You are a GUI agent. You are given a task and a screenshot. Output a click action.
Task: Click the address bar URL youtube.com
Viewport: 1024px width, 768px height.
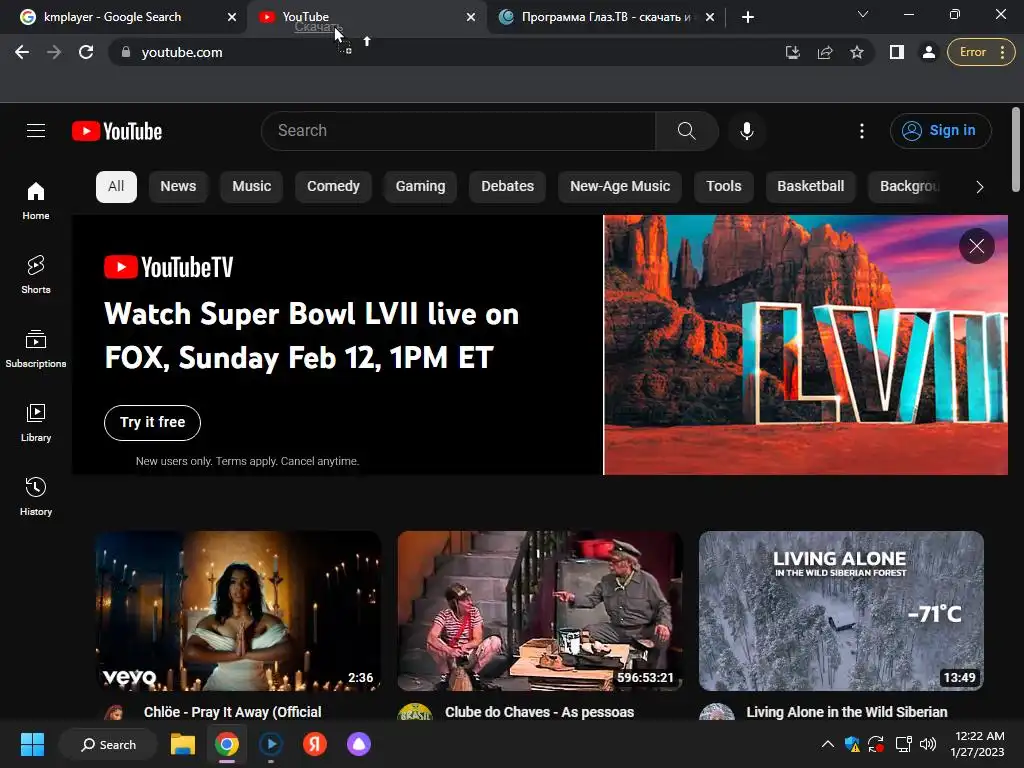tap(182, 52)
